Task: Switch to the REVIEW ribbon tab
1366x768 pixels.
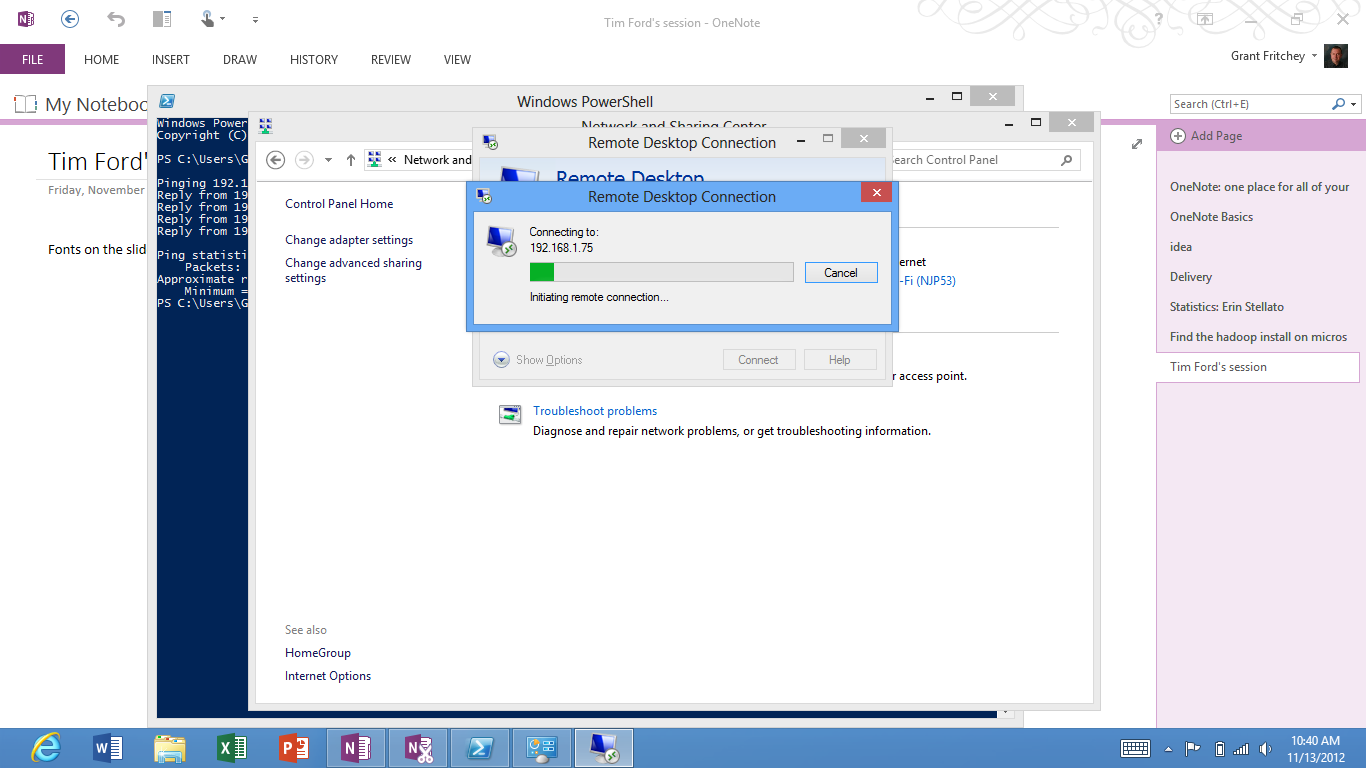Action: [x=391, y=59]
